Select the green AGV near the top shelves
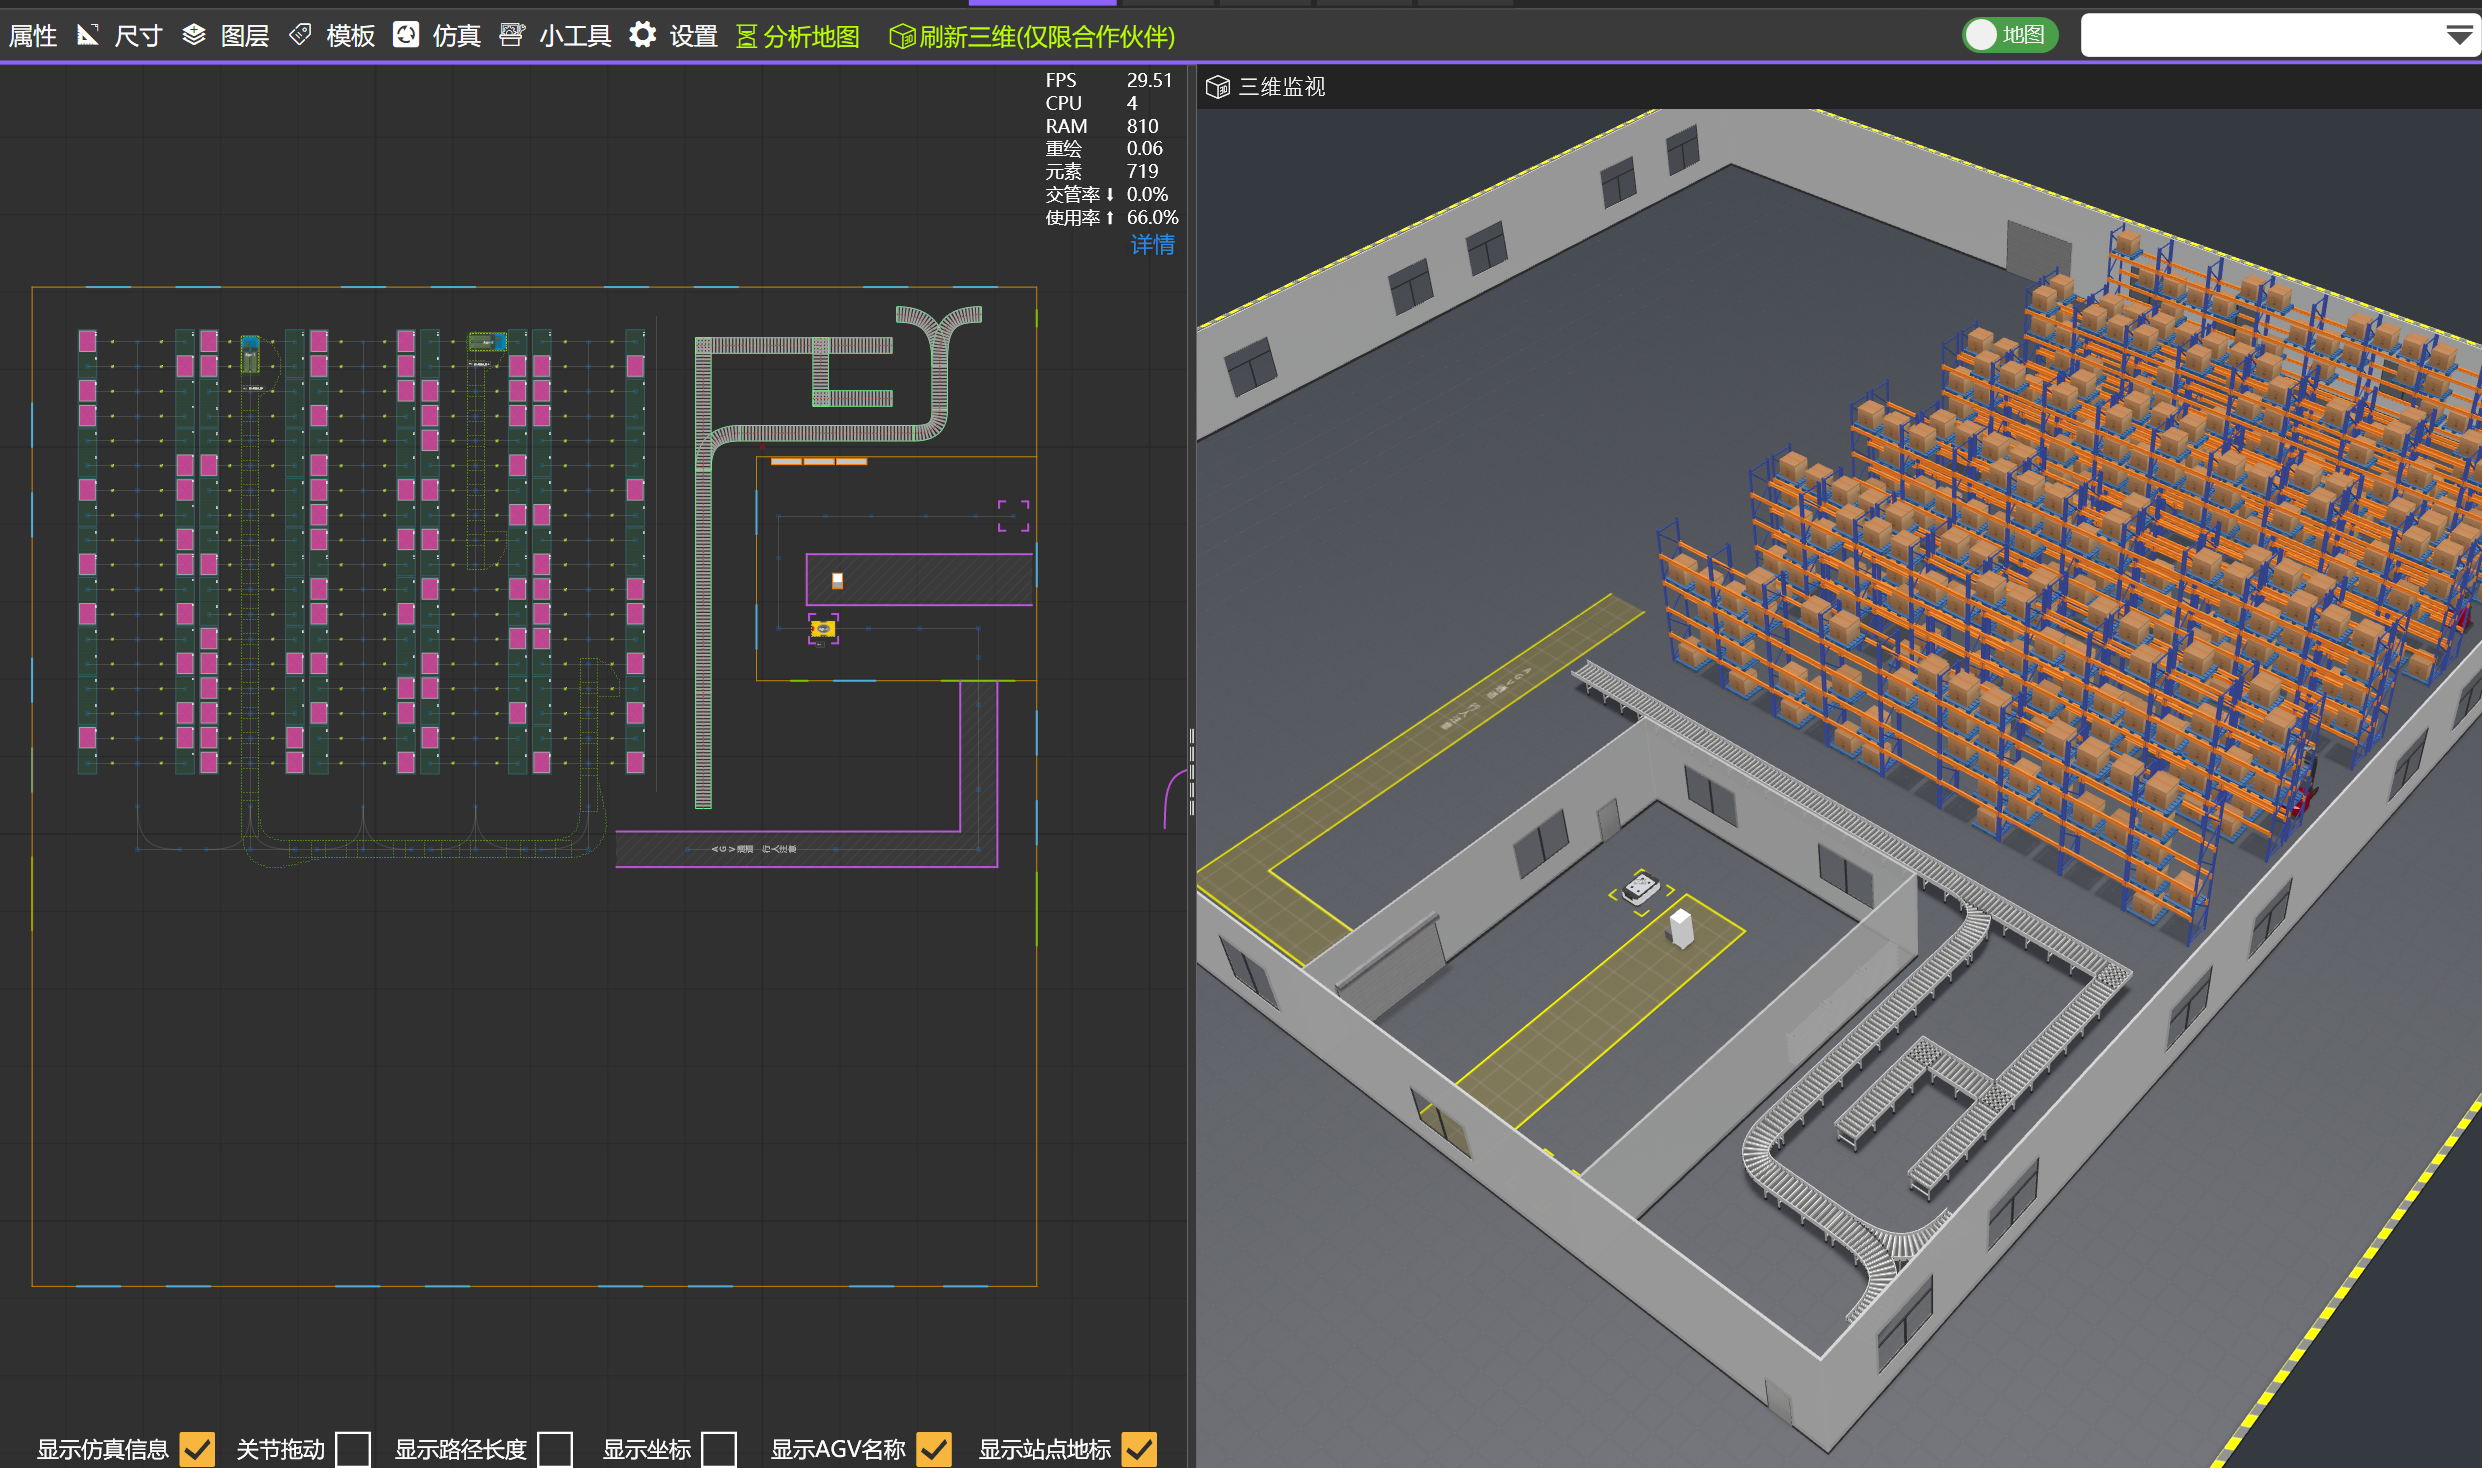This screenshot has height=1468, width=2482. point(487,342)
